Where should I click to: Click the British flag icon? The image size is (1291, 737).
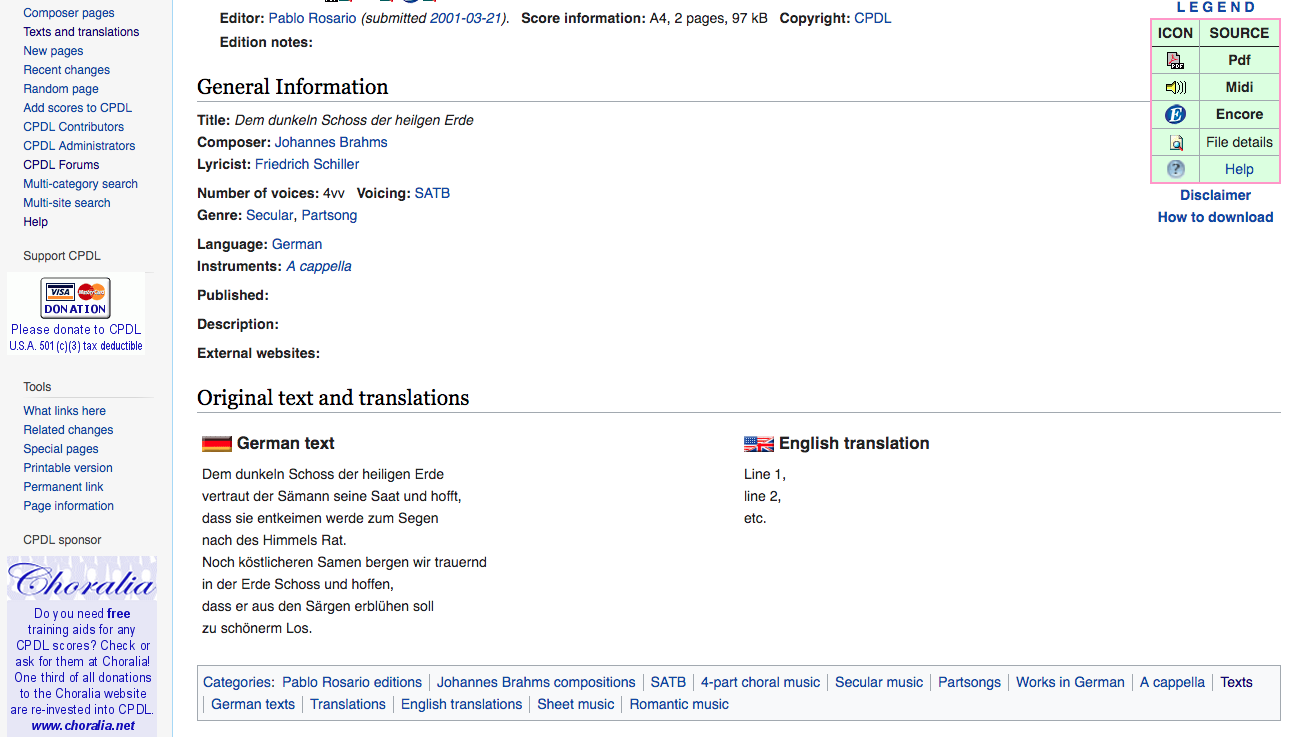758,444
